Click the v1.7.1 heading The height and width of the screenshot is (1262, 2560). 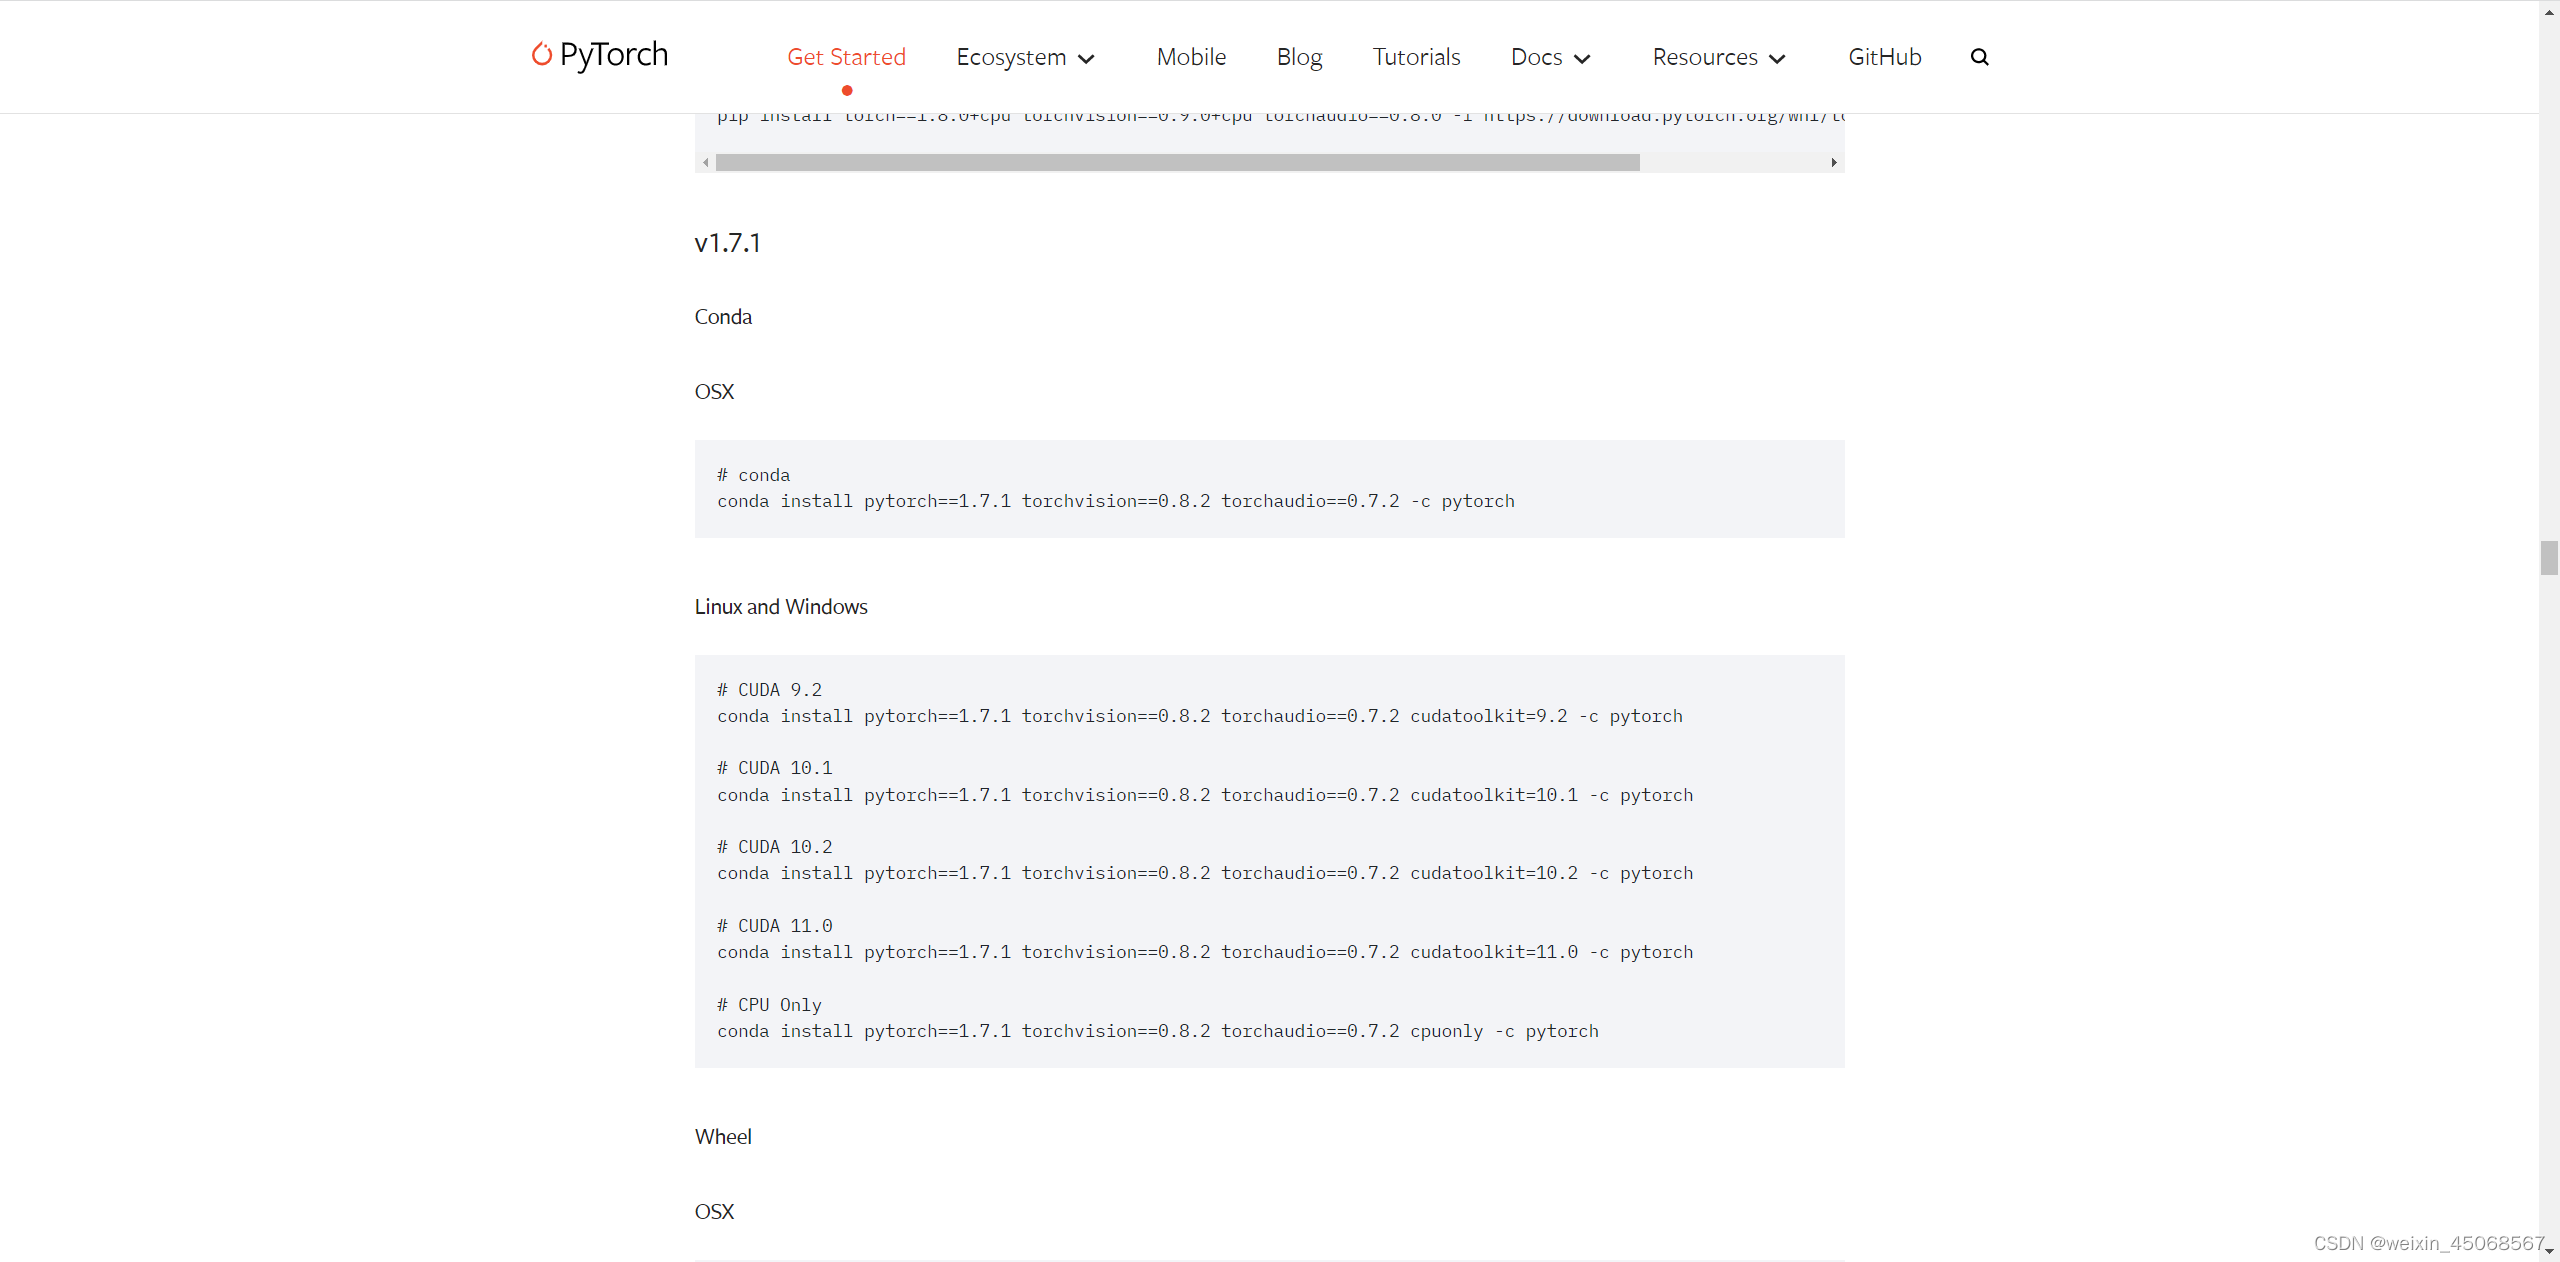[x=727, y=242]
